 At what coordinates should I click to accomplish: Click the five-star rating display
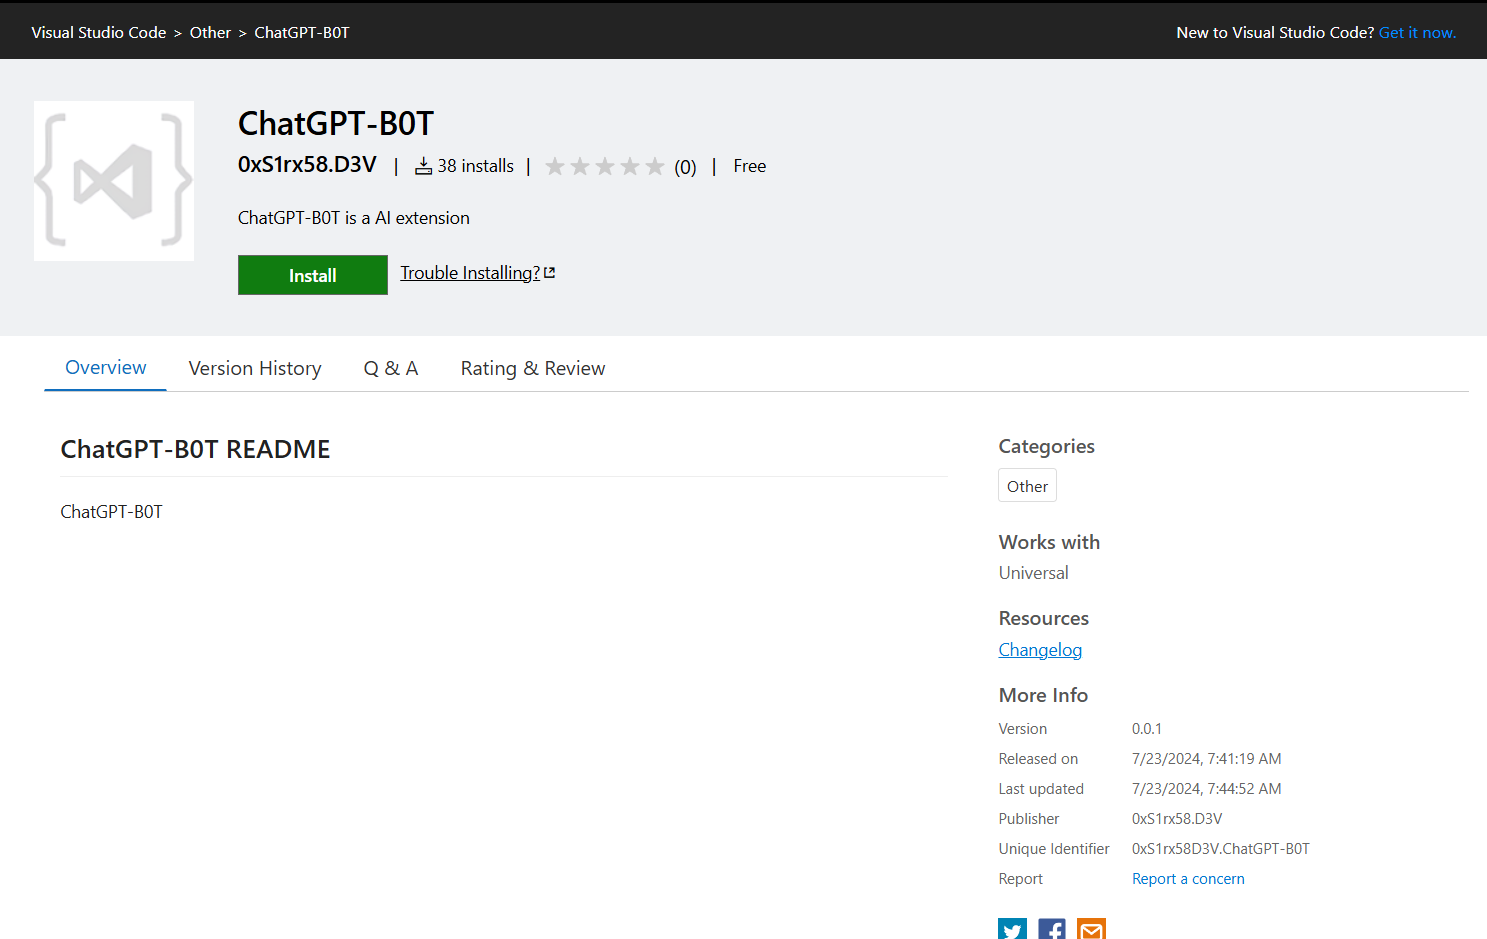605,166
